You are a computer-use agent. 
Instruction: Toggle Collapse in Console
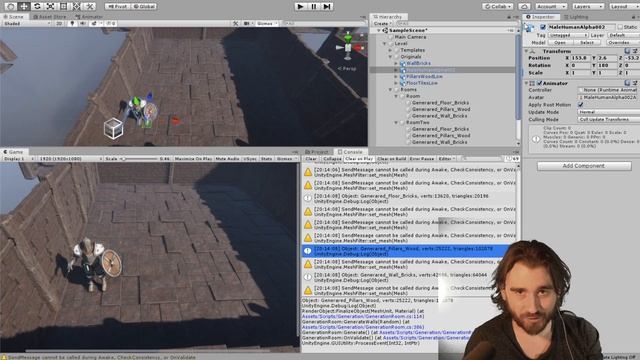pyautogui.click(x=332, y=158)
